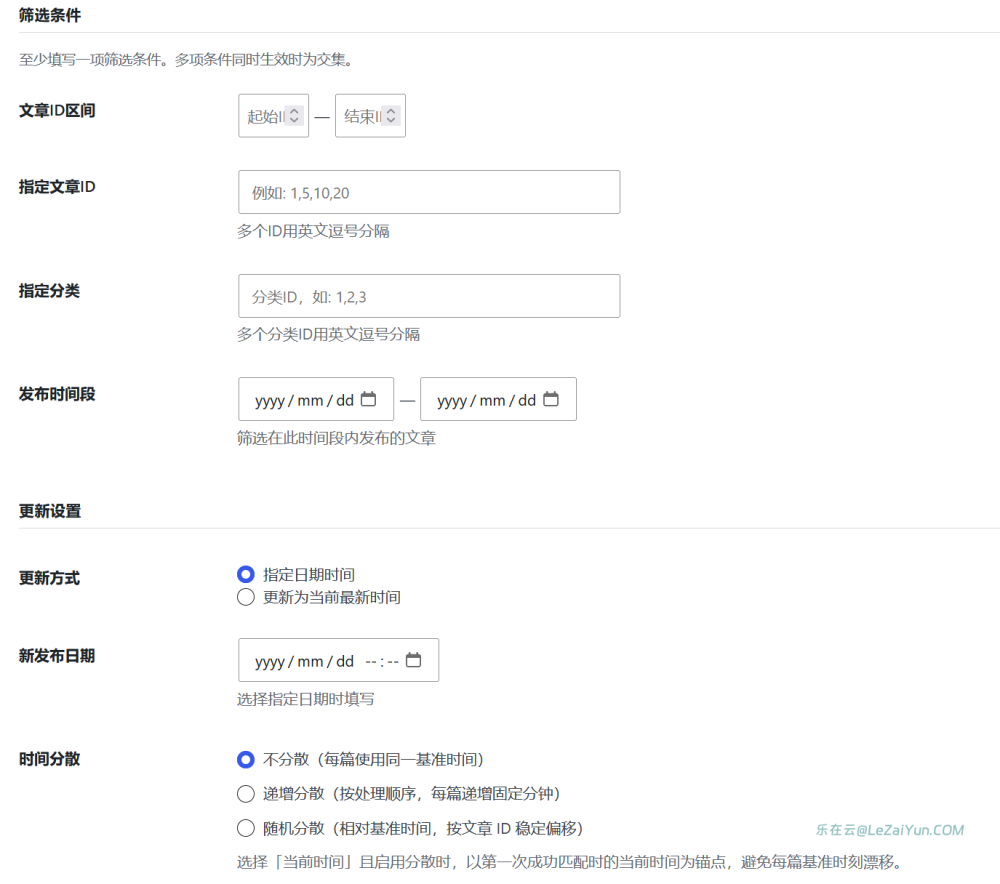Viewport: 1000px width, 884px height.
Task: Open calendar picker for 新发布日期
Action: coord(413,660)
